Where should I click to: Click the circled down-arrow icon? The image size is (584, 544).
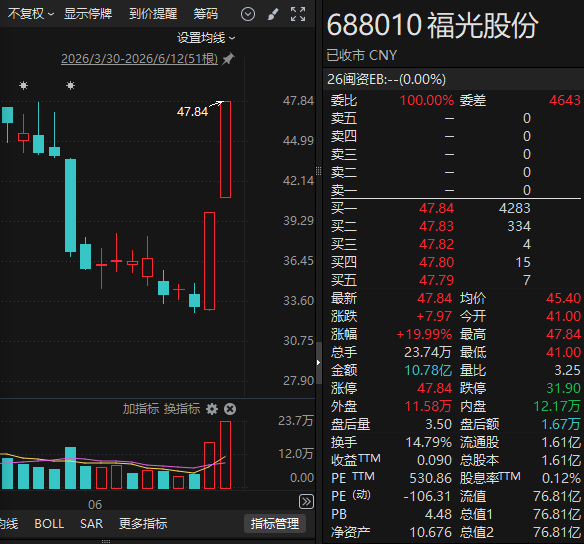[x=248, y=14]
